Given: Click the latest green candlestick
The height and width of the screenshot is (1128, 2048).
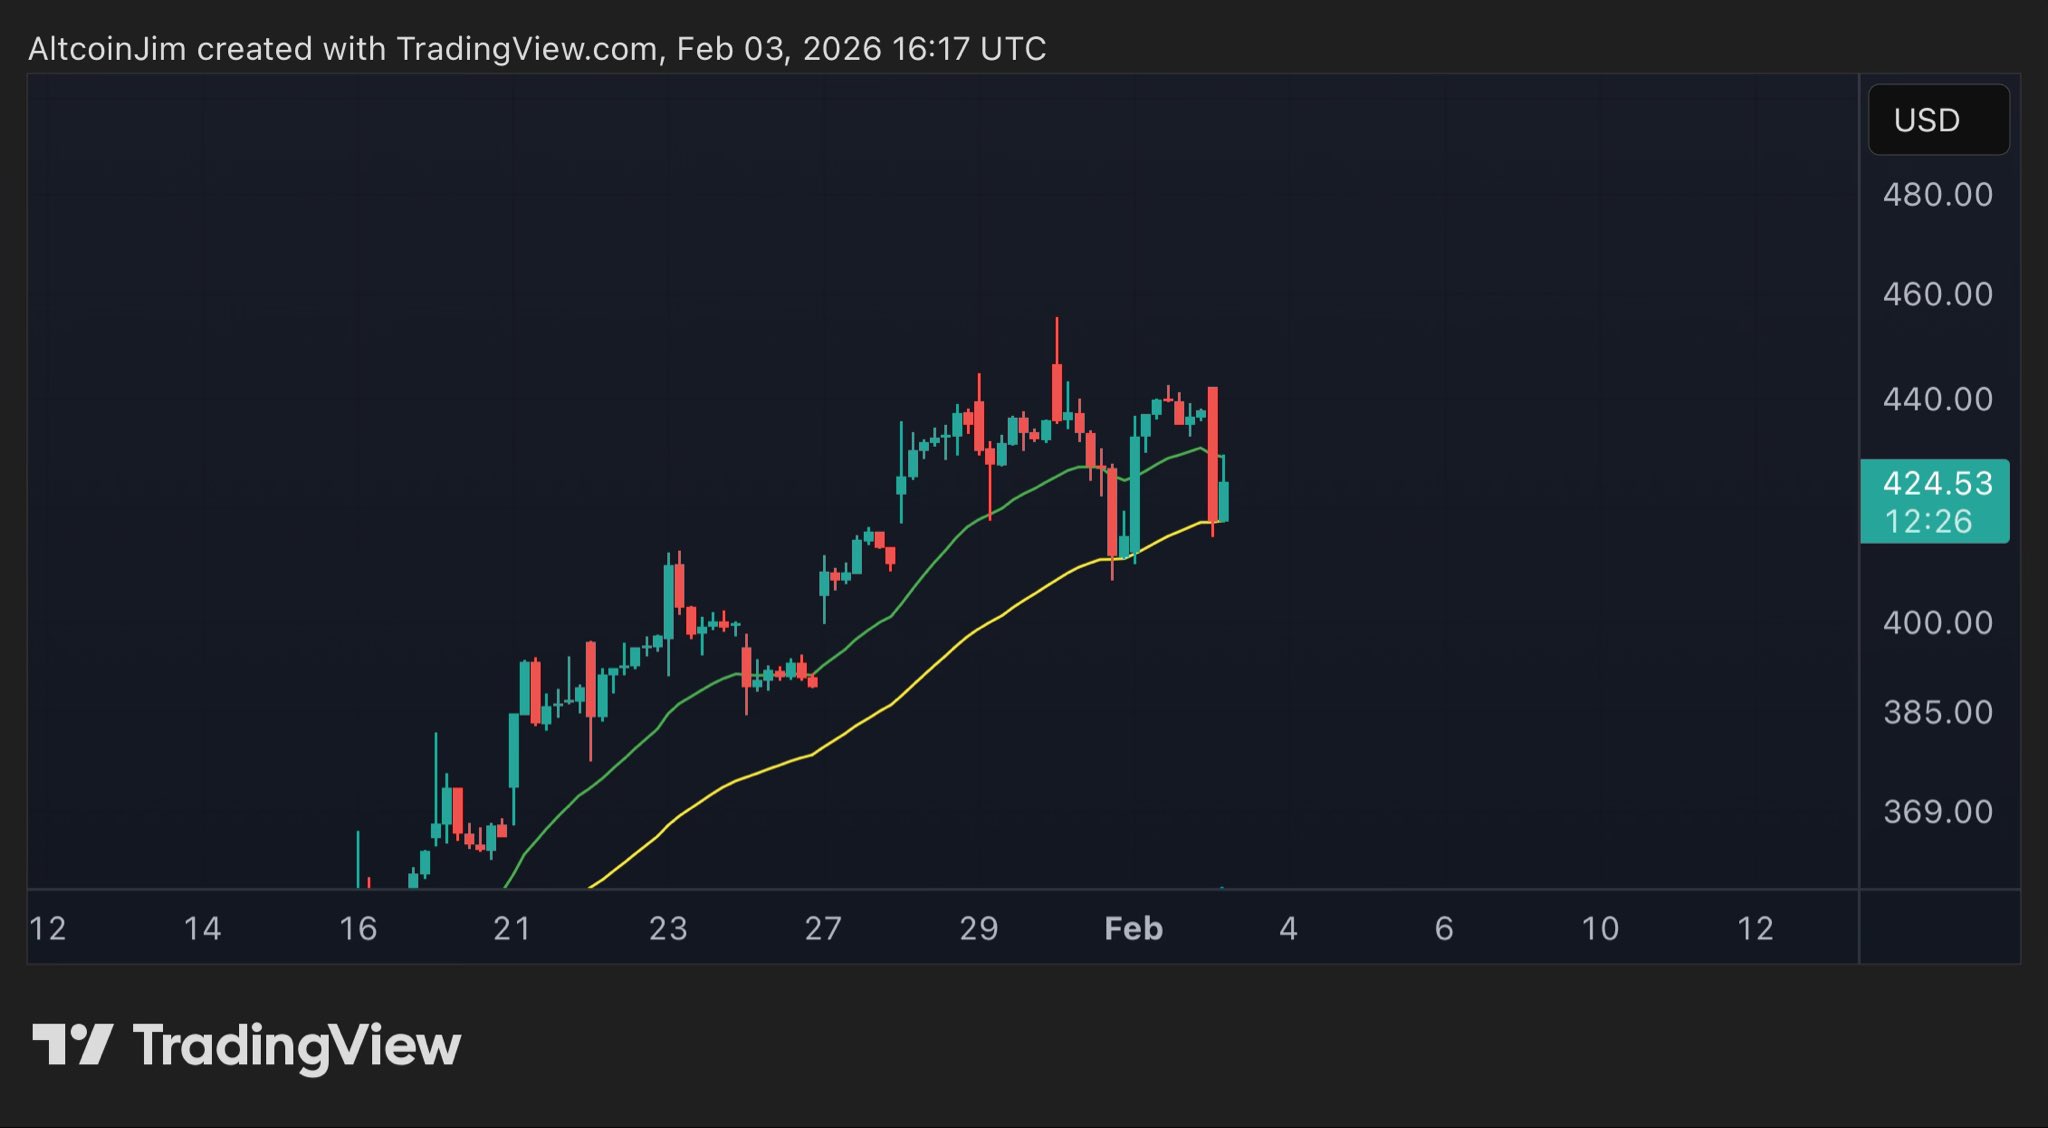Looking at the screenshot, I should [1224, 500].
